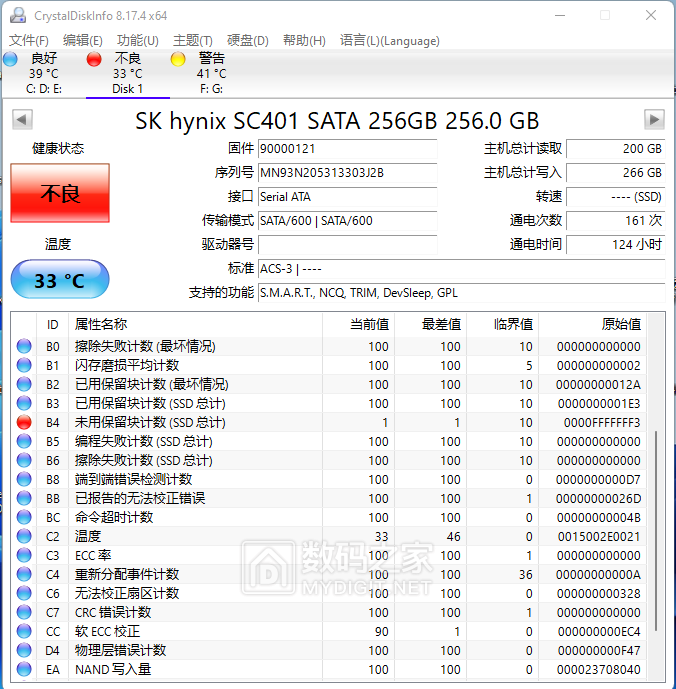The height and width of the screenshot is (689, 676).
Task: Click the red status icon for row B4
Action: (24, 422)
